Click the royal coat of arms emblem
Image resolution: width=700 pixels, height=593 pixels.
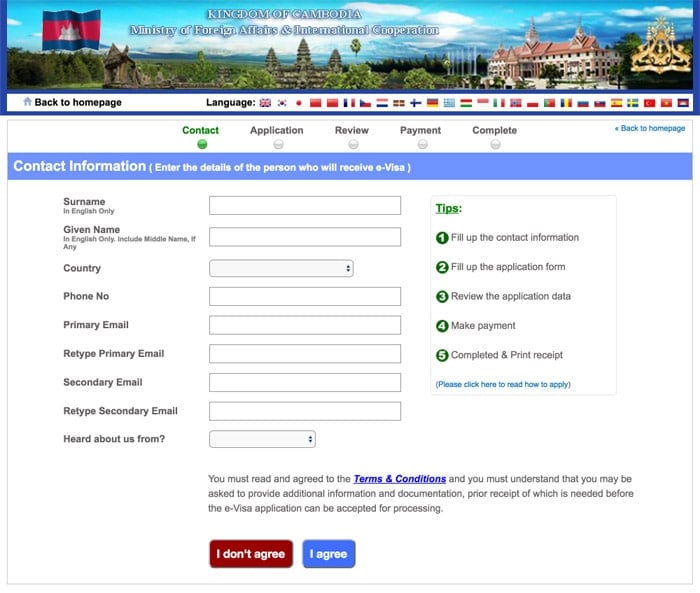coord(660,46)
